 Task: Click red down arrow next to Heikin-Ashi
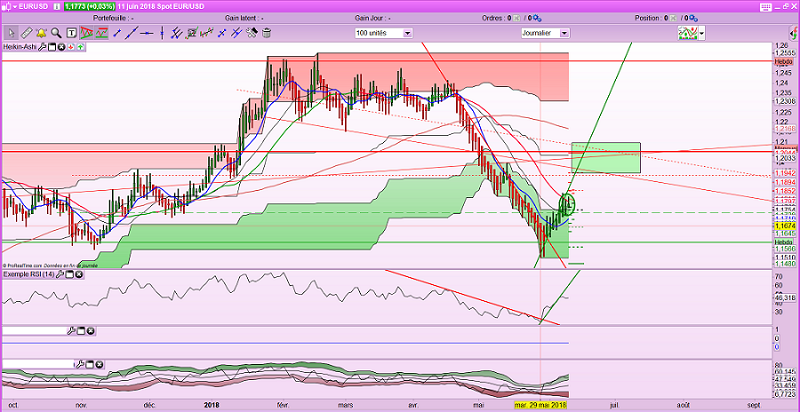click(x=70, y=47)
